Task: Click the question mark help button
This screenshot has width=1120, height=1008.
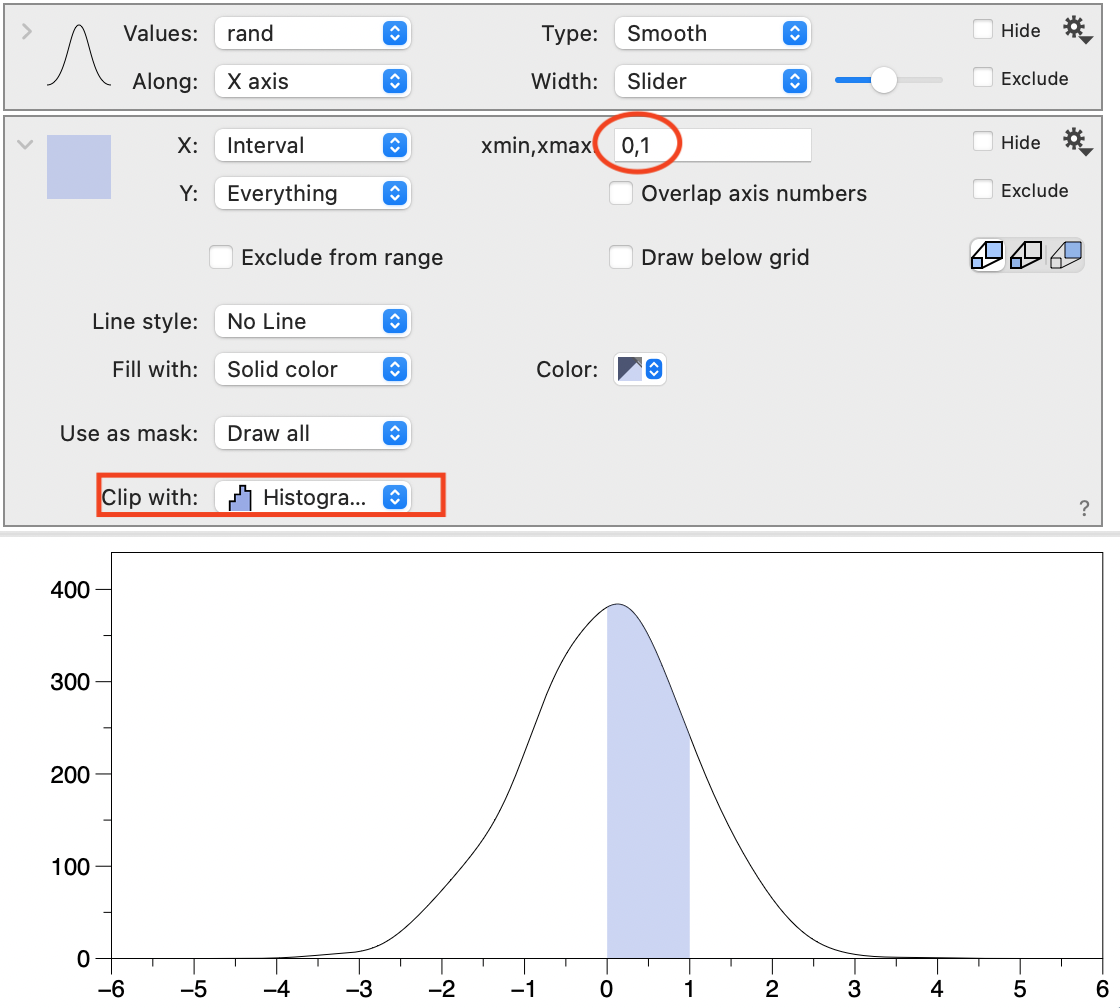Action: point(1083,509)
